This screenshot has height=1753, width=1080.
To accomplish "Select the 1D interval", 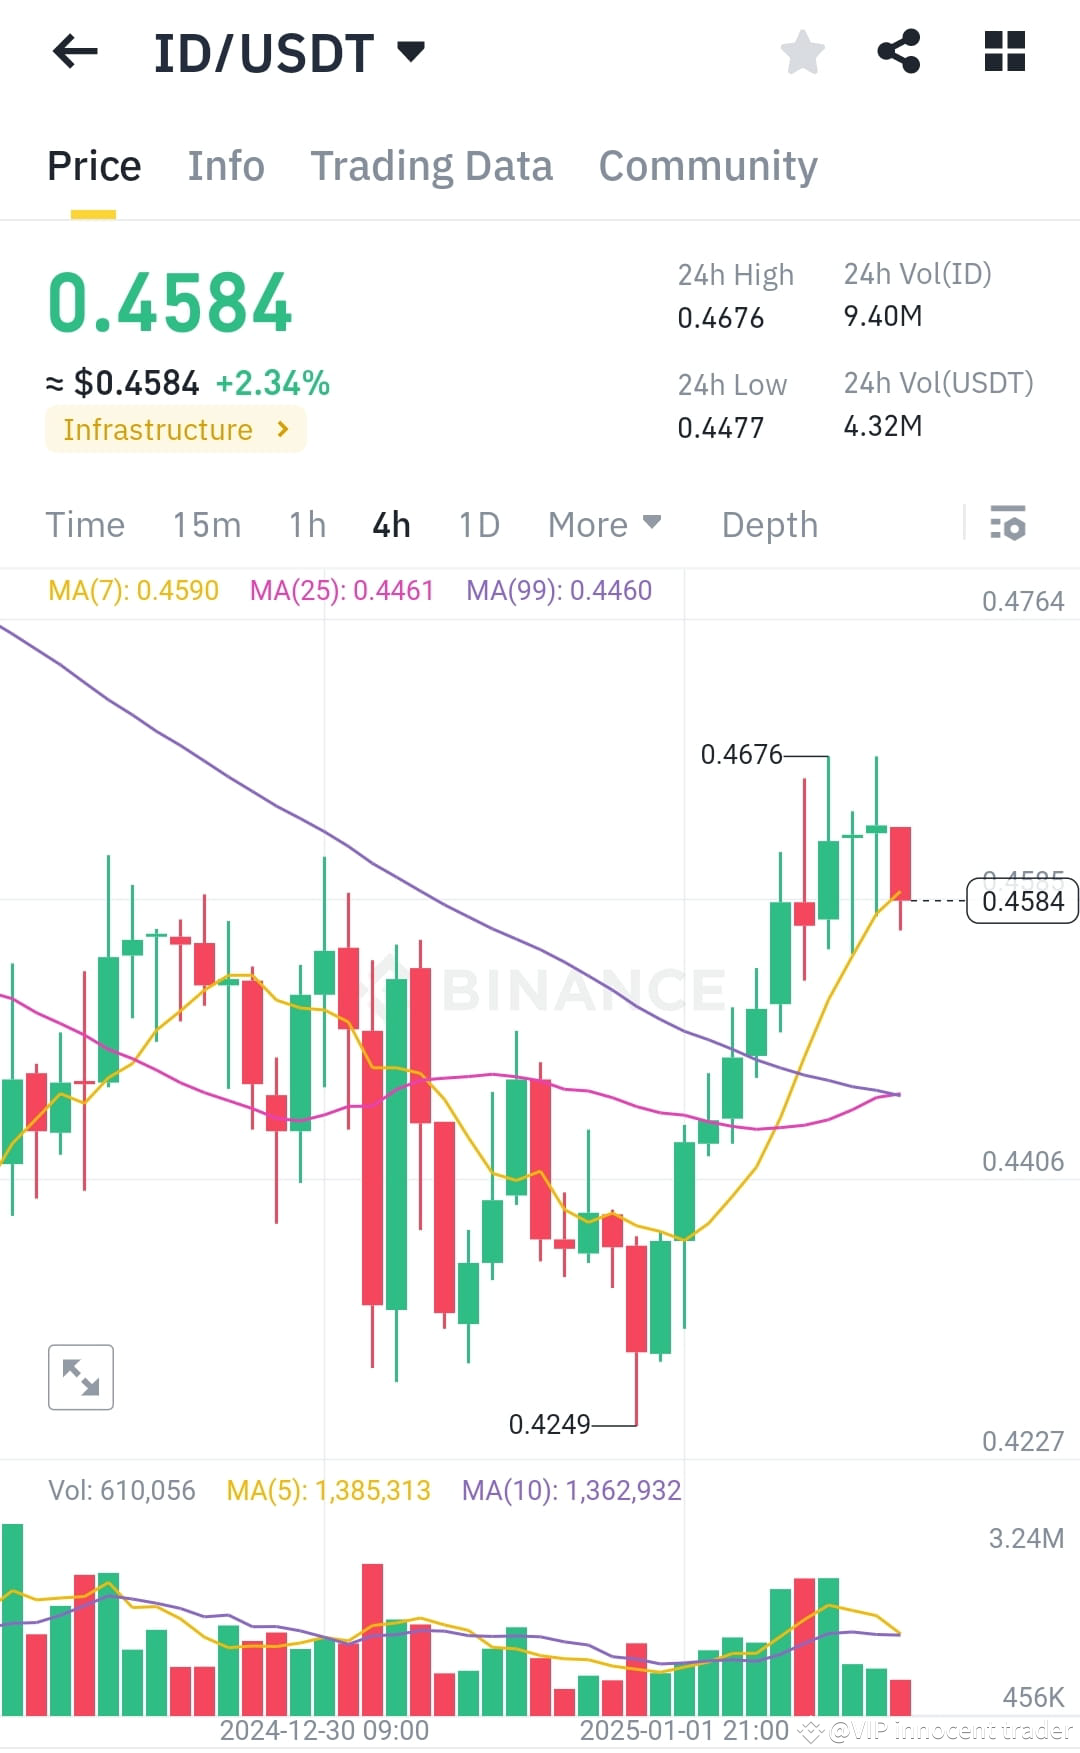I will [x=477, y=524].
